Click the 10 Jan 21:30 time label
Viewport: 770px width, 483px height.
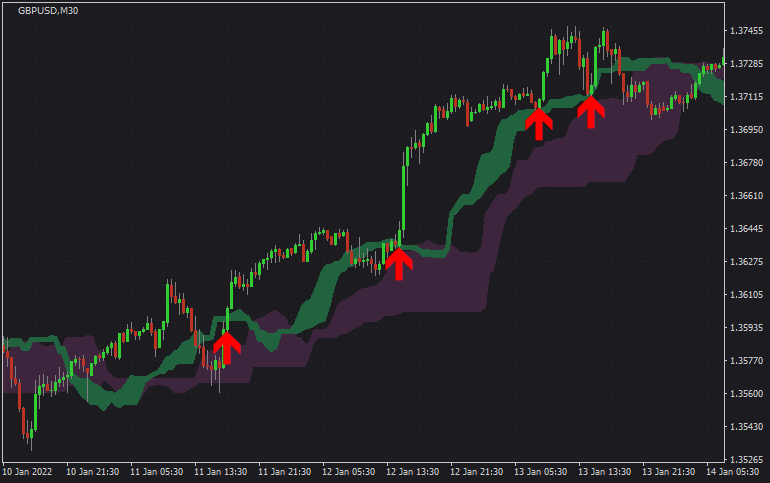[92, 472]
